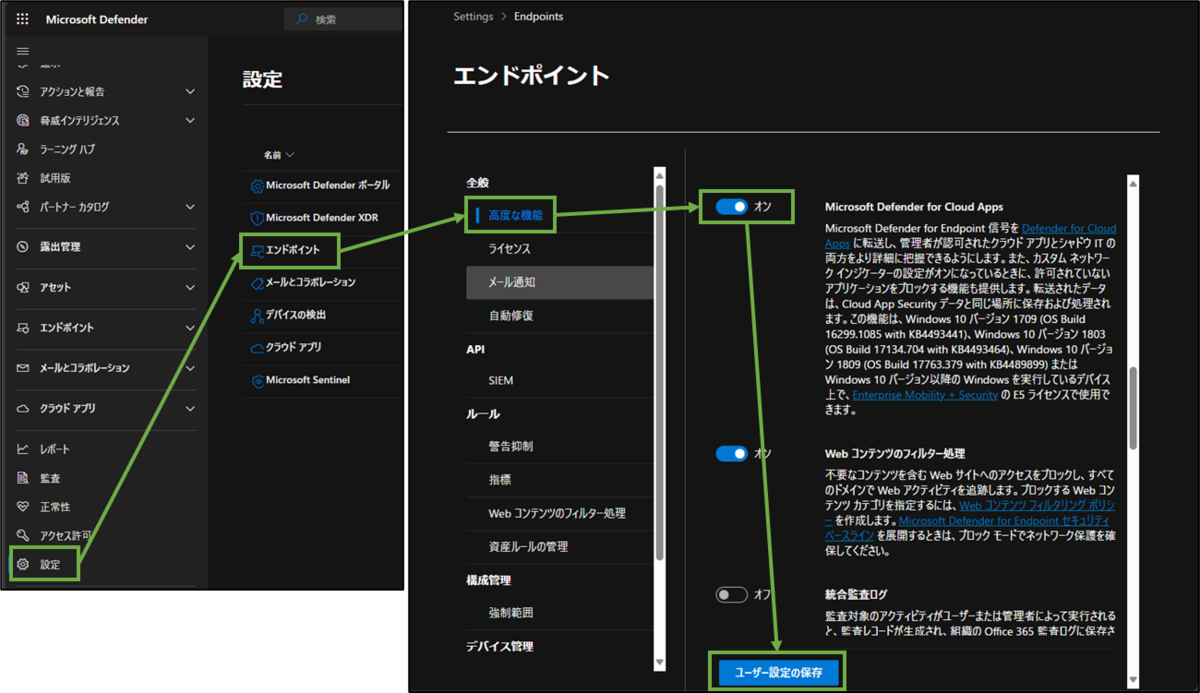Turn off Microsoft Defender for Cloud Apps toggle

tap(732, 206)
